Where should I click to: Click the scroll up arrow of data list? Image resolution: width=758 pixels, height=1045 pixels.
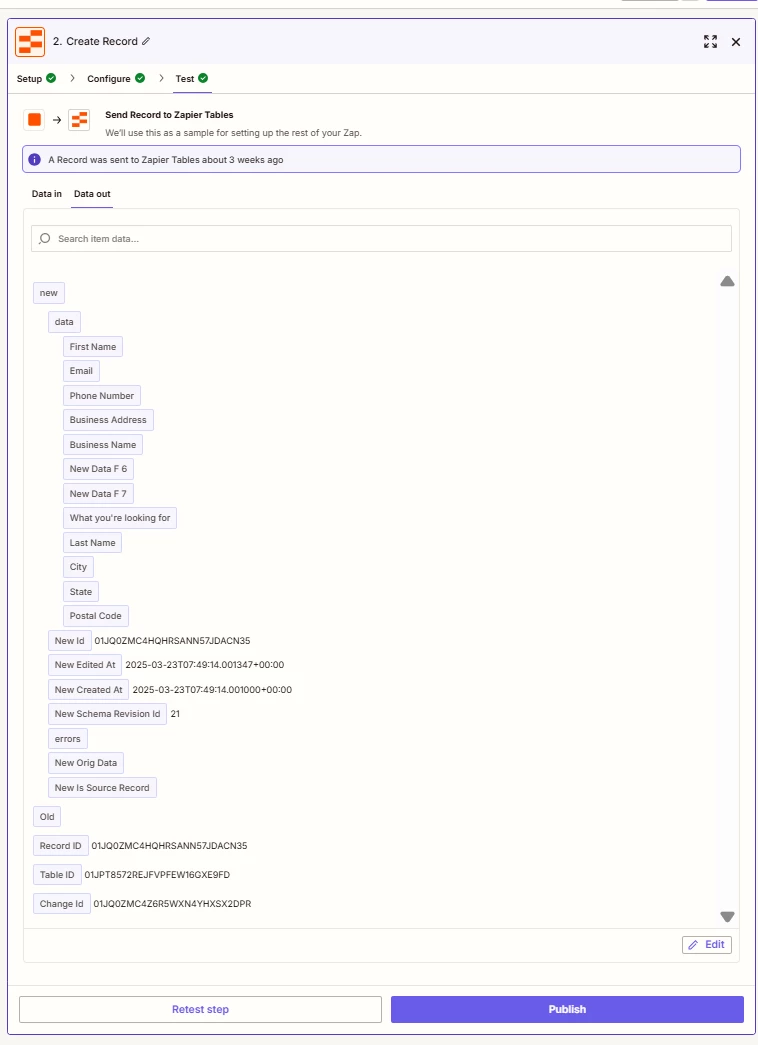[727, 281]
